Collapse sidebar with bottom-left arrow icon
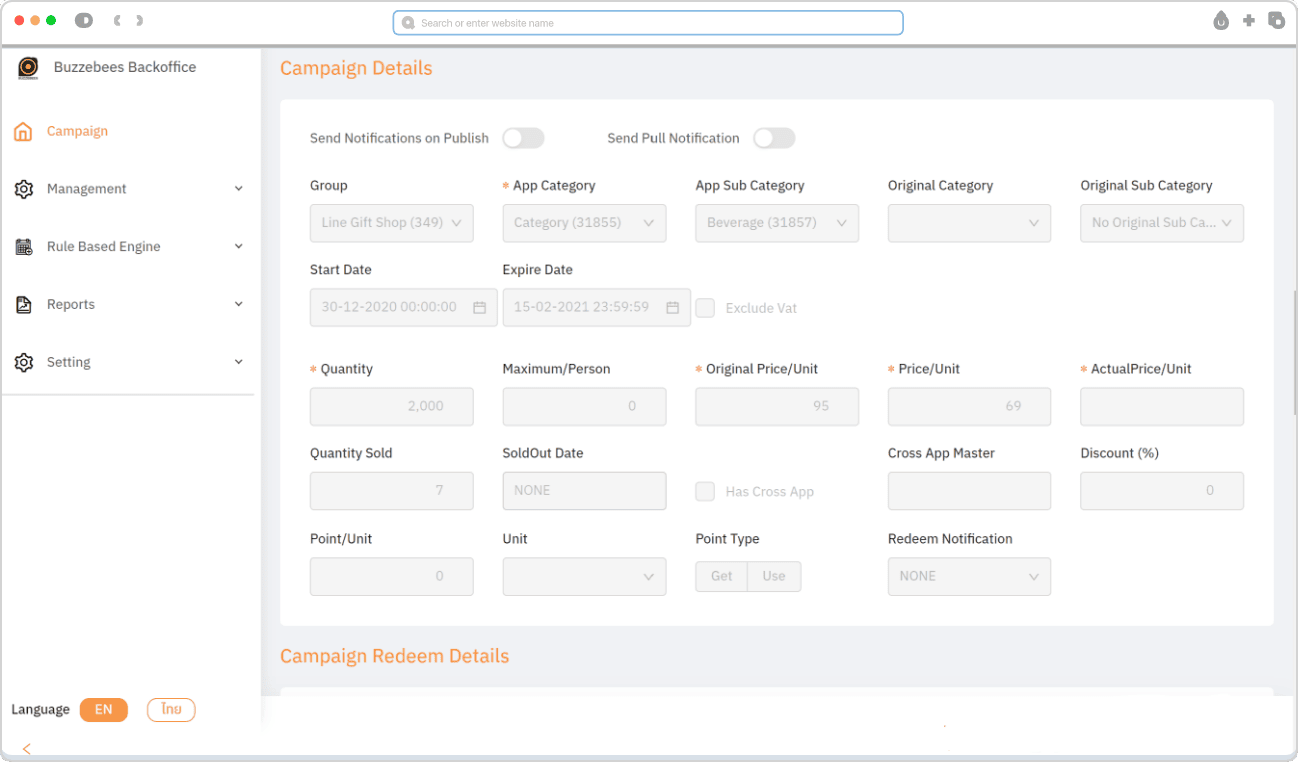Image resolution: width=1298 pixels, height=762 pixels. (26, 748)
